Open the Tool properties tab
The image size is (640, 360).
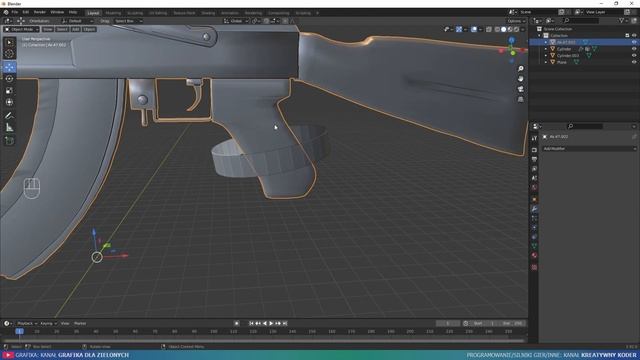coord(534,139)
